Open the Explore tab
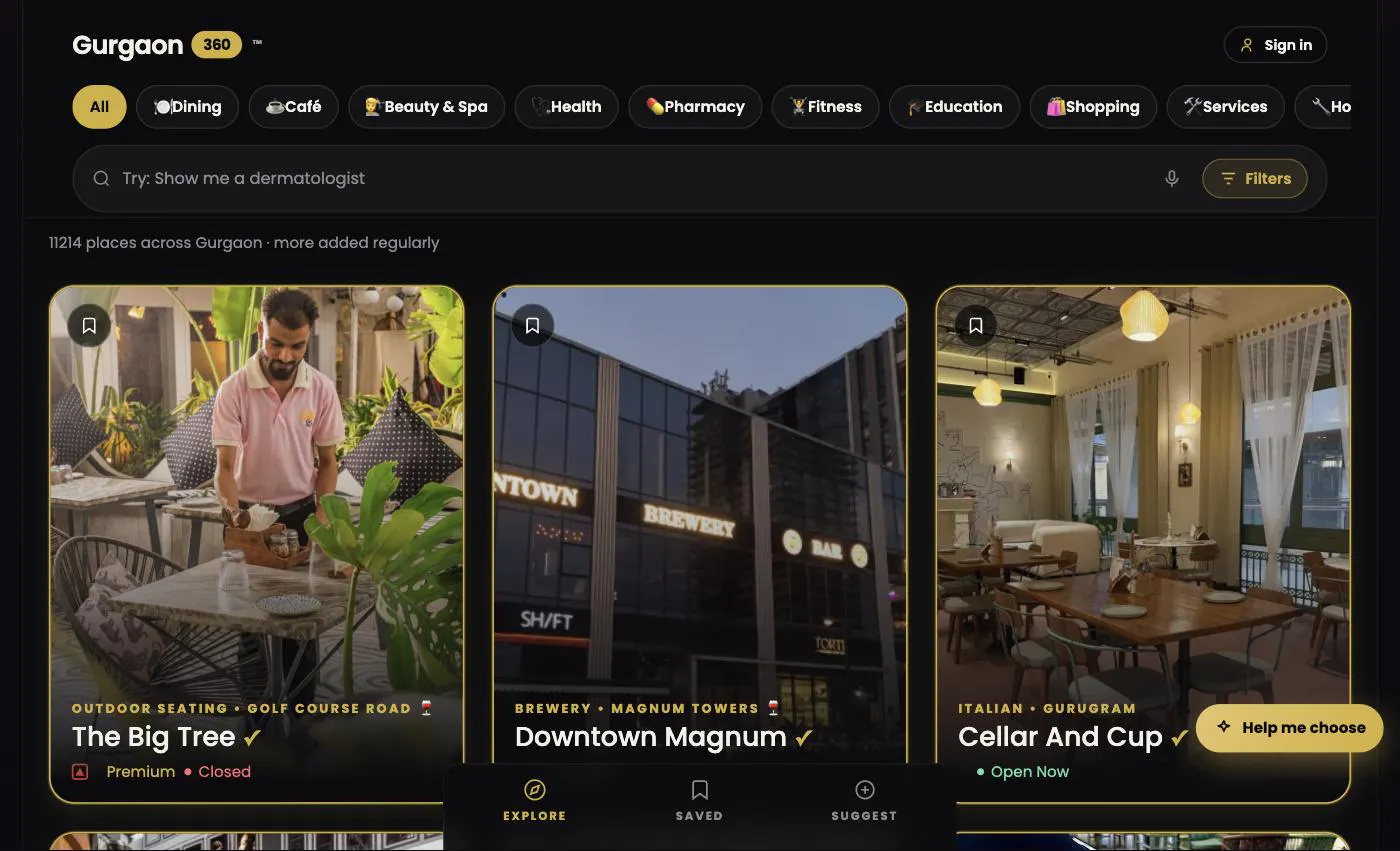The height and width of the screenshot is (851, 1400). pos(534,801)
